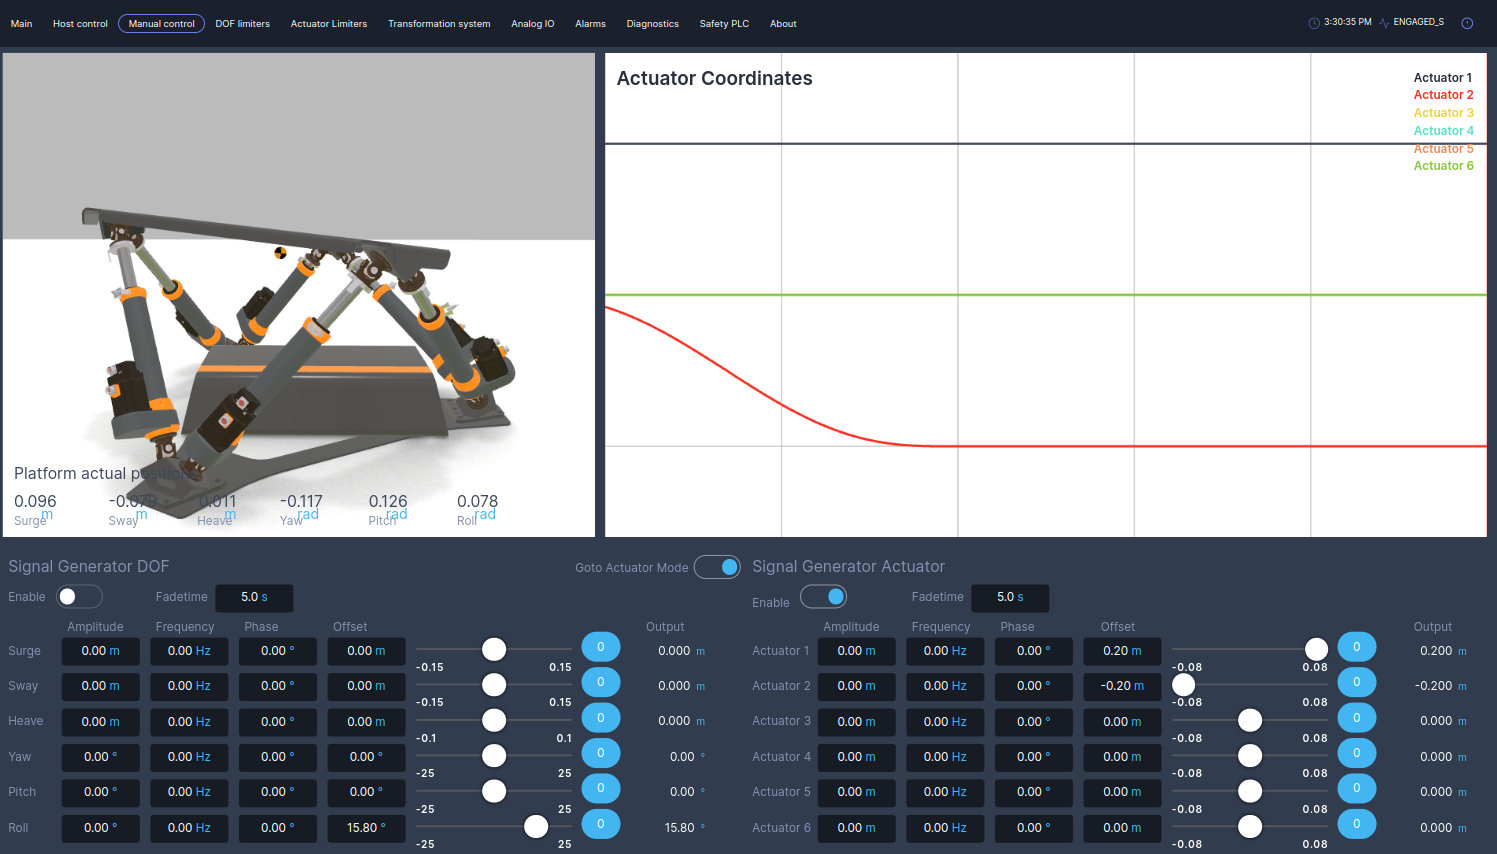Click the pulse icon next to ENGAGED_S
This screenshot has width=1497, height=854.
point(1384,23)
